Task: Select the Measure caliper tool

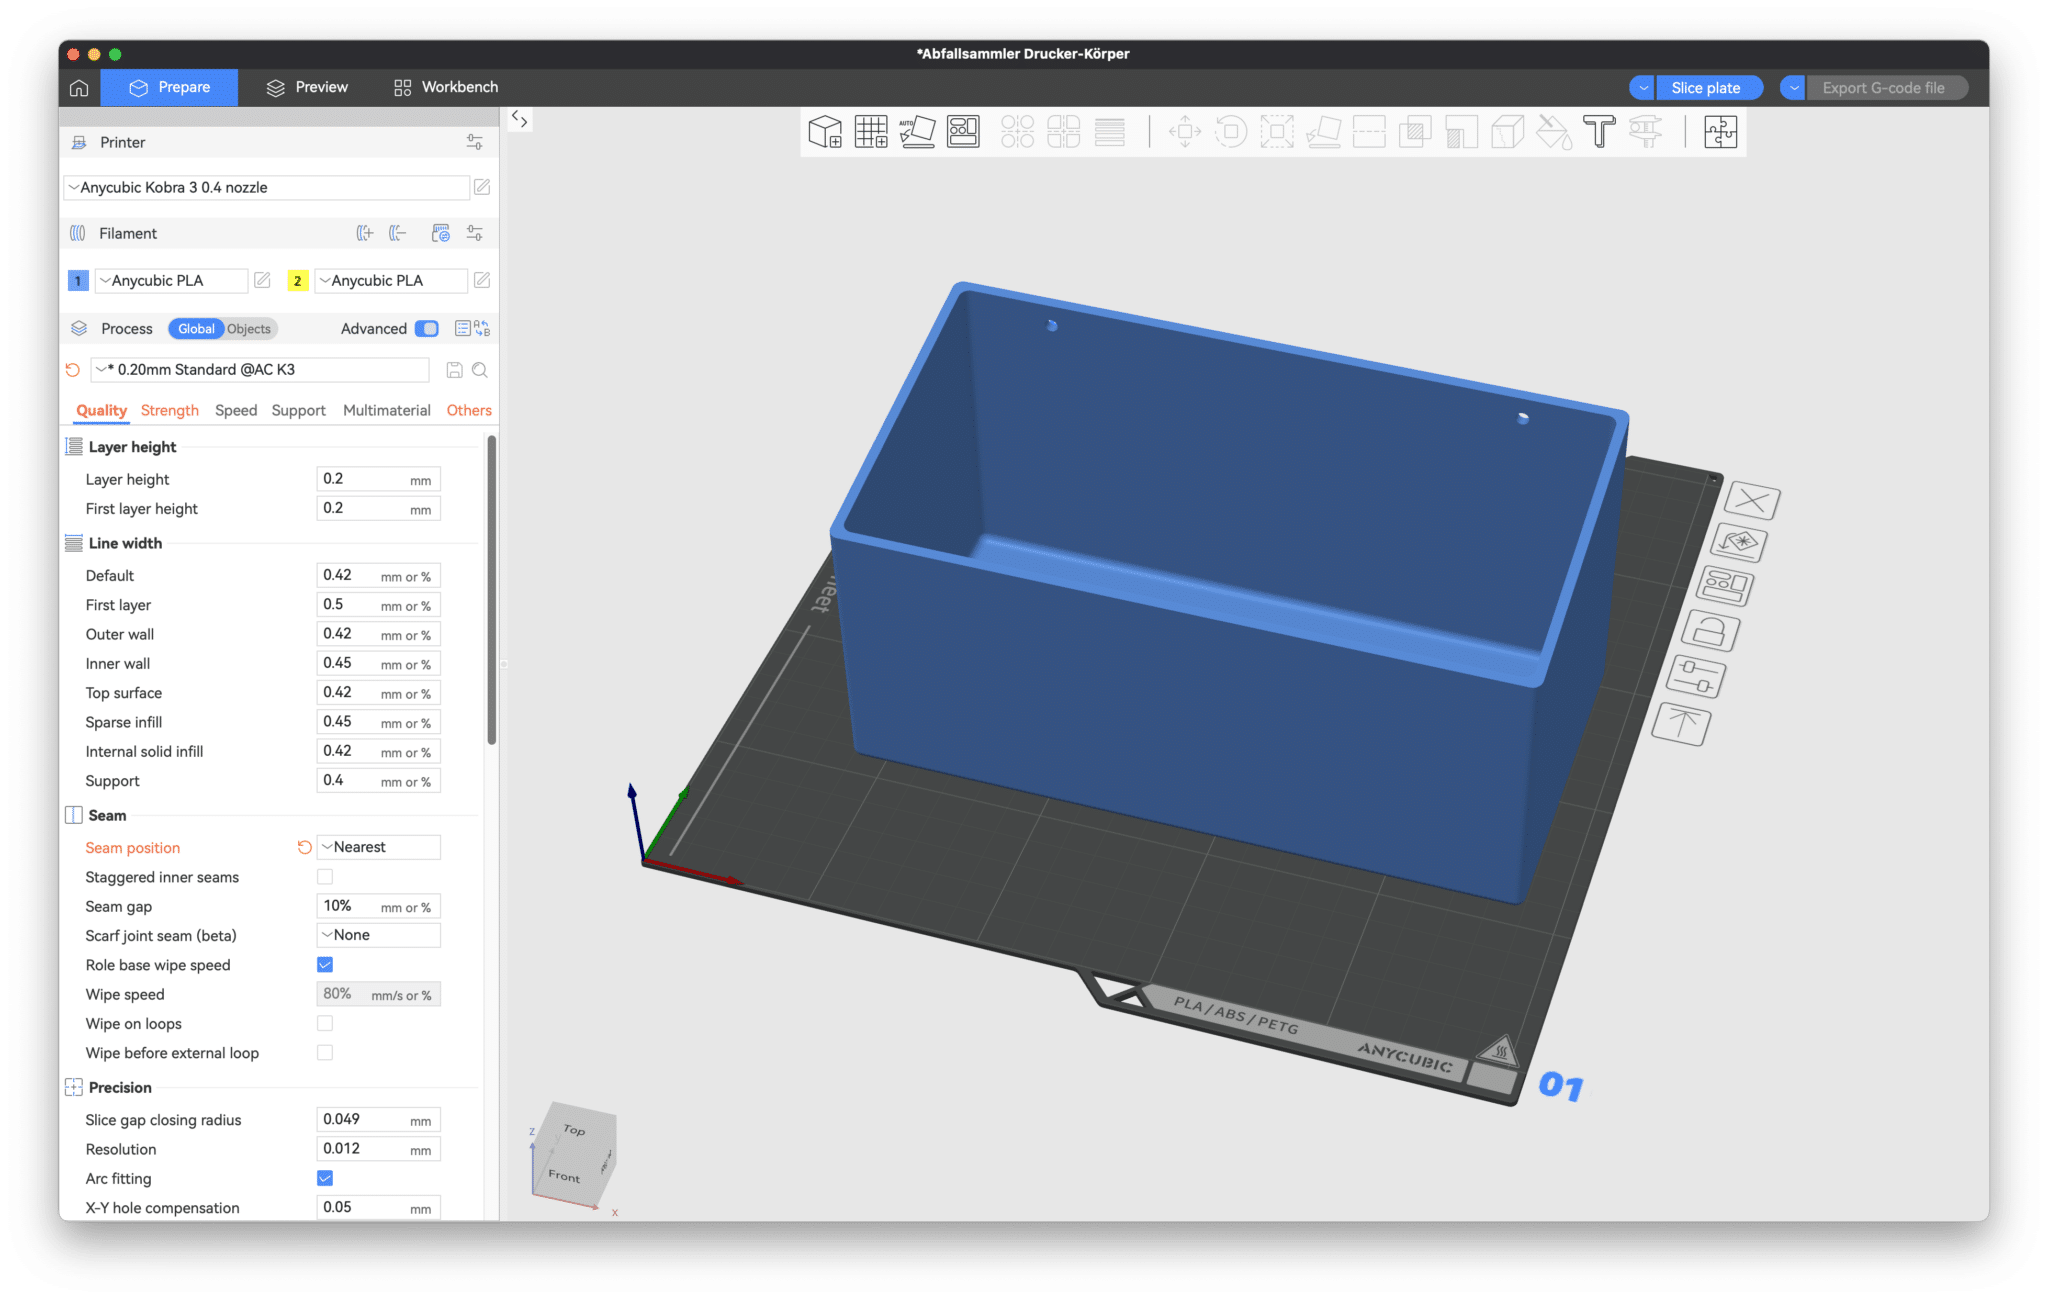Action: coord(1645,132)
